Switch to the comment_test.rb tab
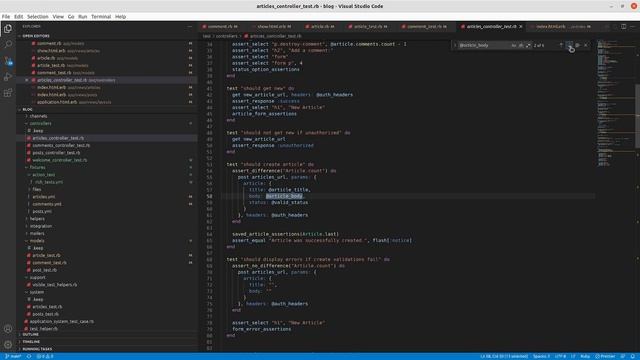Image resolution: width=640 pixels, height=360 pixels. [427, 27]
